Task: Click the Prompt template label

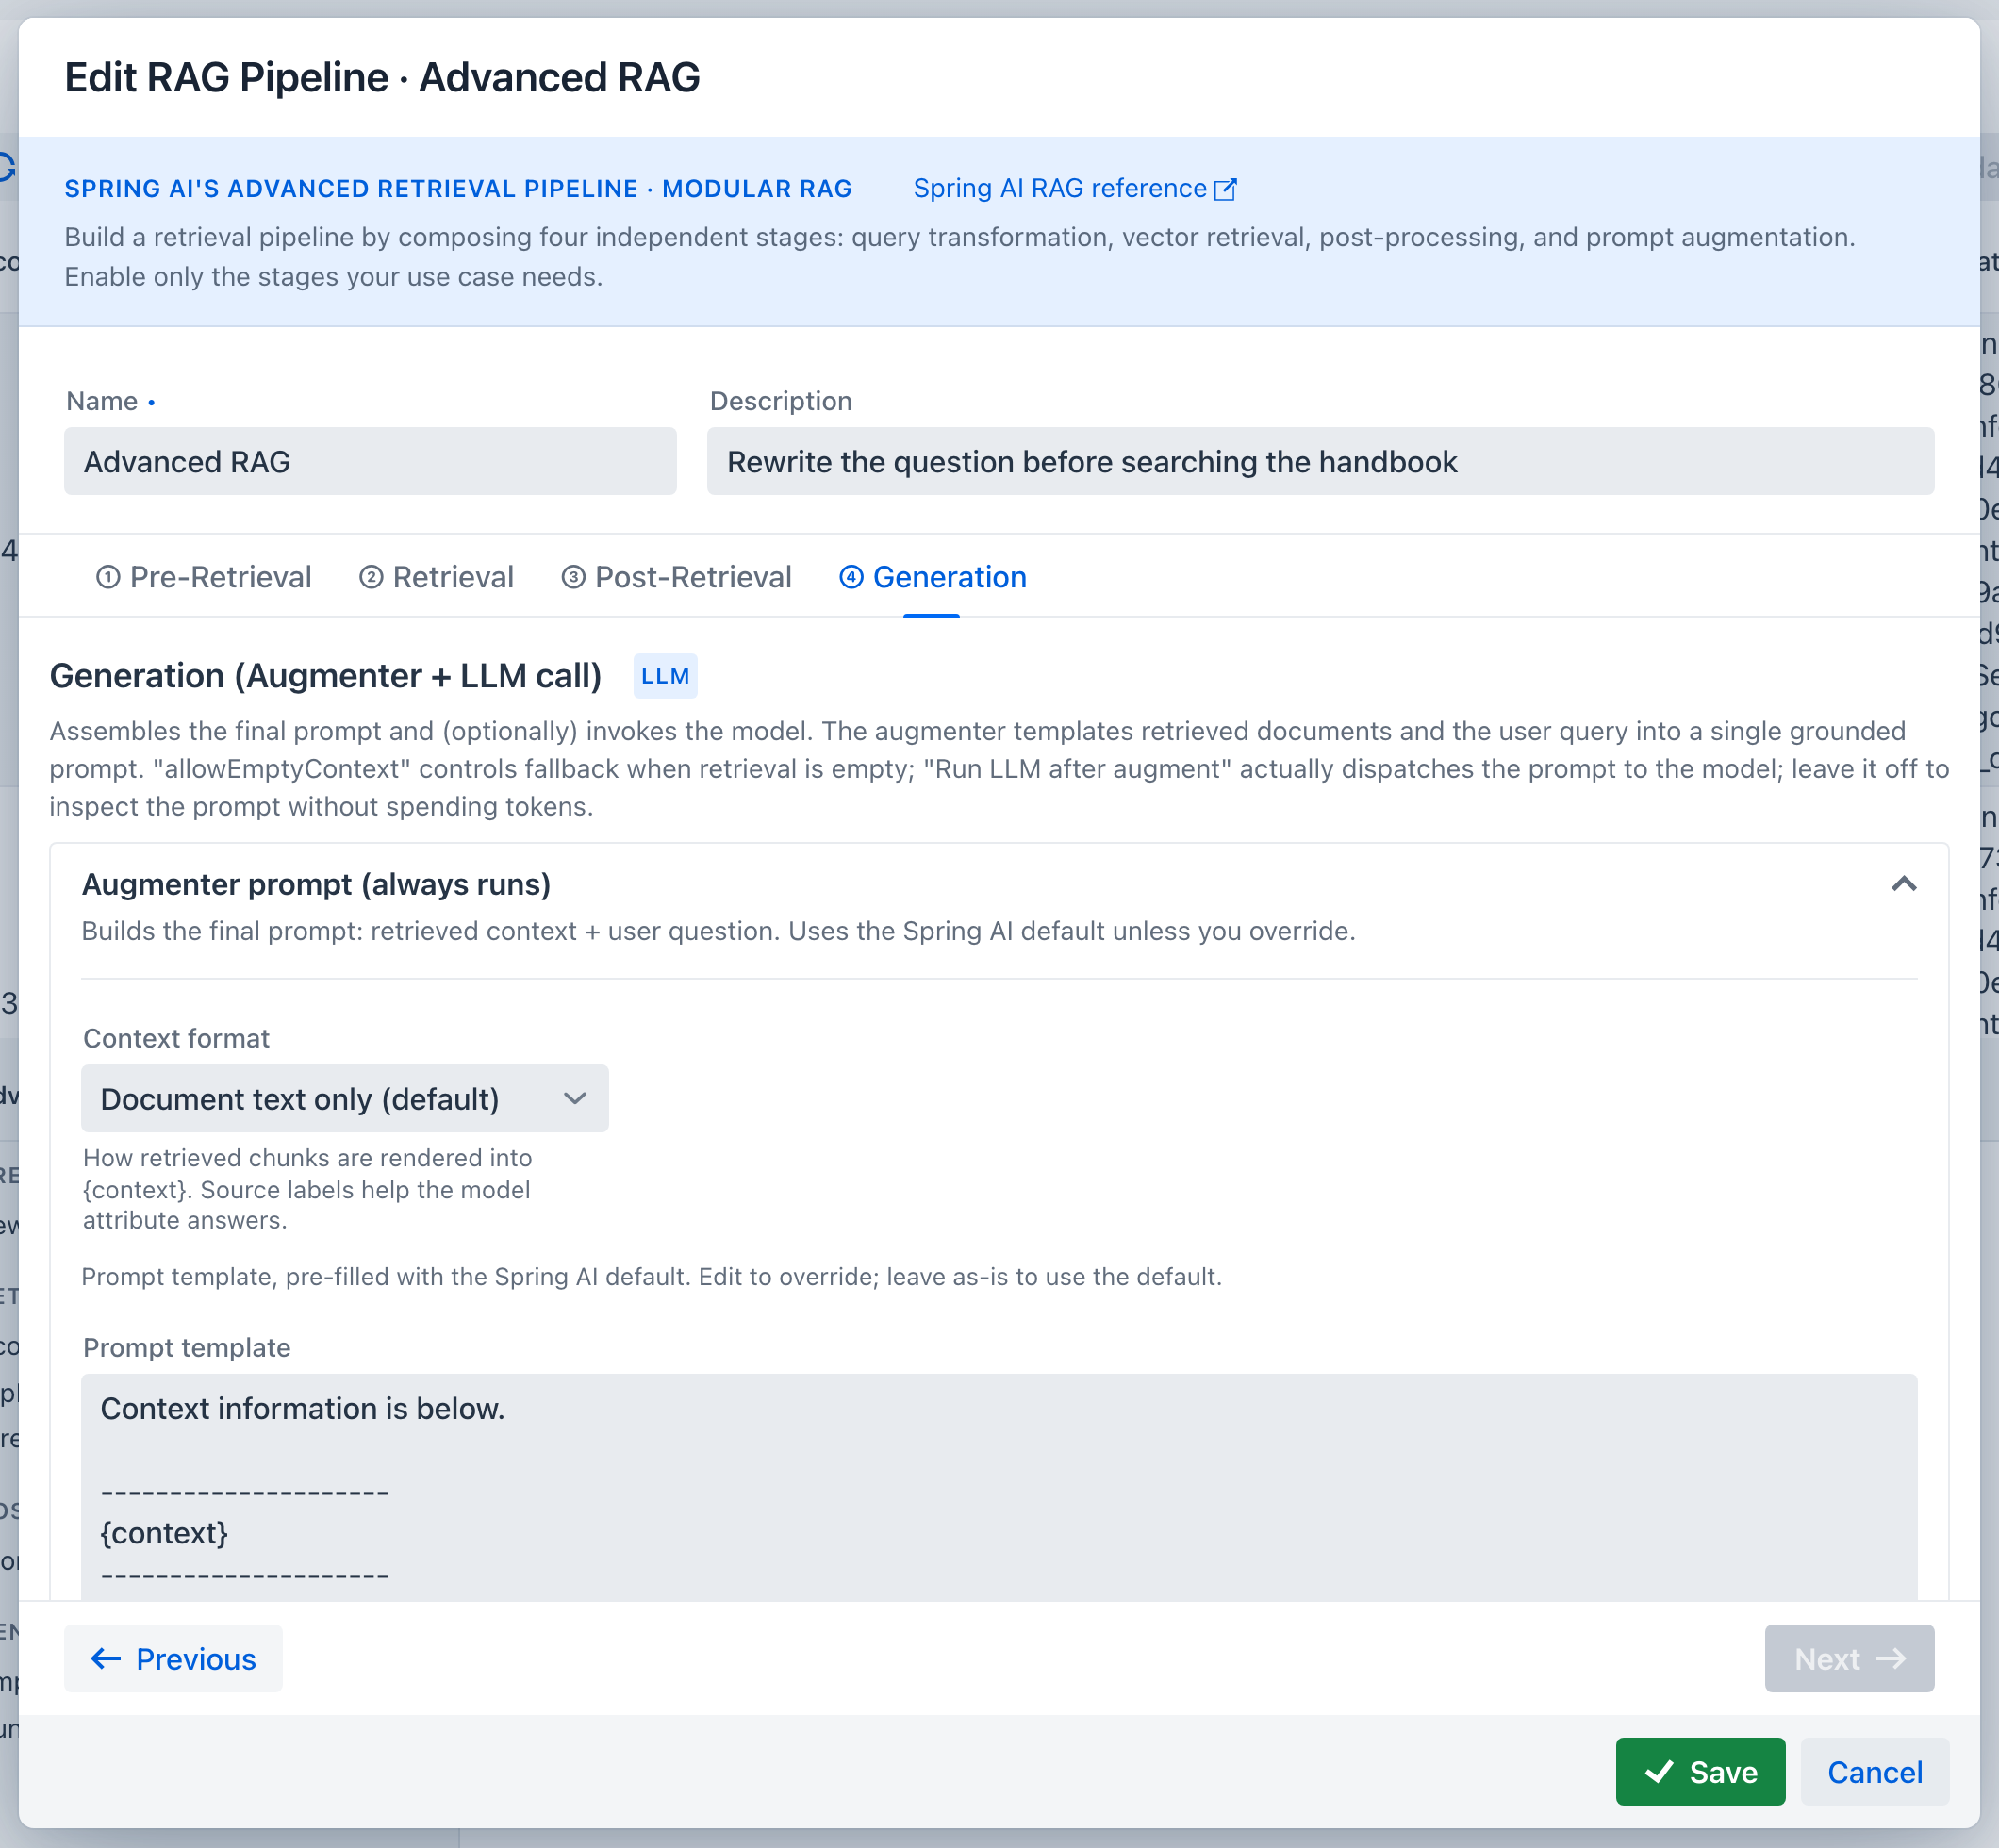Action: (x=187, y=1347)
